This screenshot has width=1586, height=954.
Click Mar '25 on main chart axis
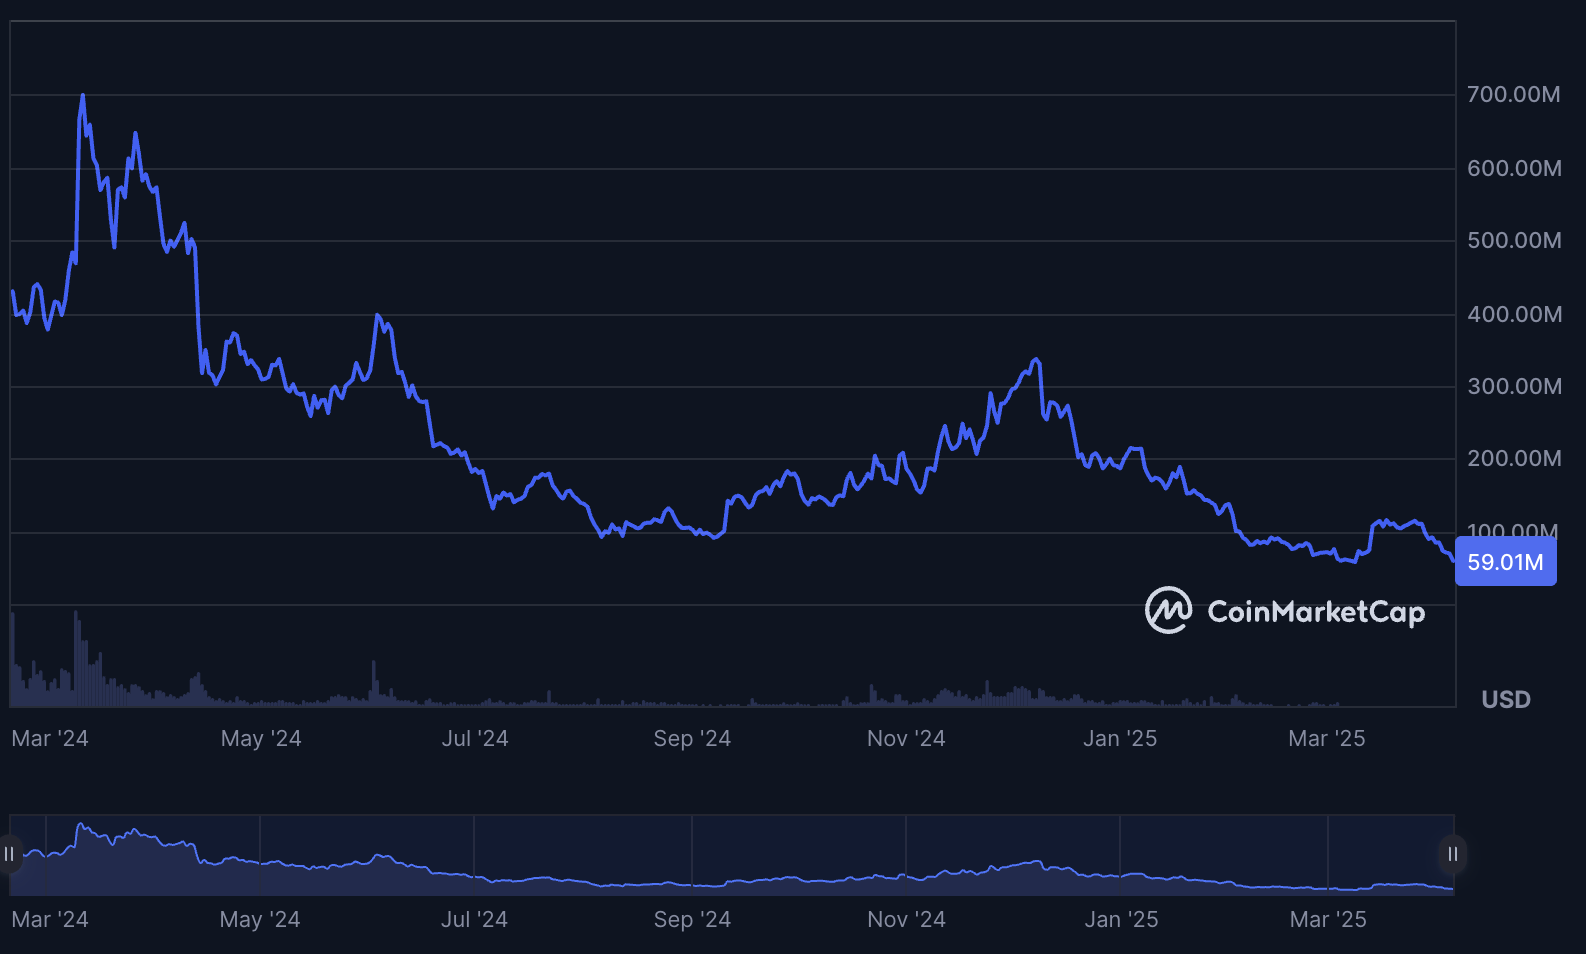pyautogui.click(x=1327, y=738)
